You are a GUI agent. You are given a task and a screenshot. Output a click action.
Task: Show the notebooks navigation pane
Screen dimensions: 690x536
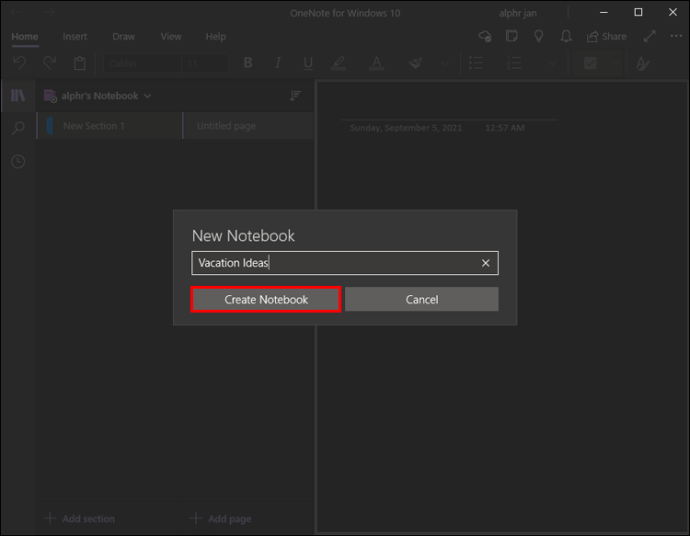click(x=18, y=95)
